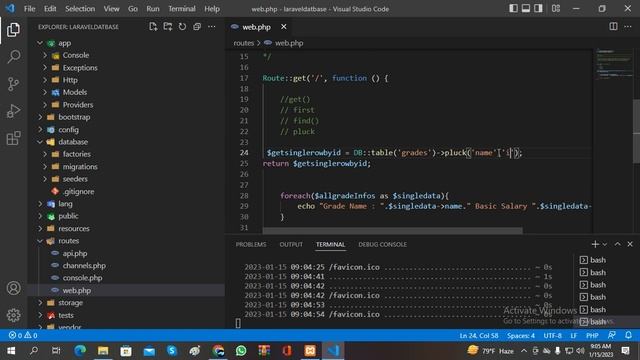
Task: Open terminal launch profile dropdown
Action: pyautogui.click(x=605, y=244)
